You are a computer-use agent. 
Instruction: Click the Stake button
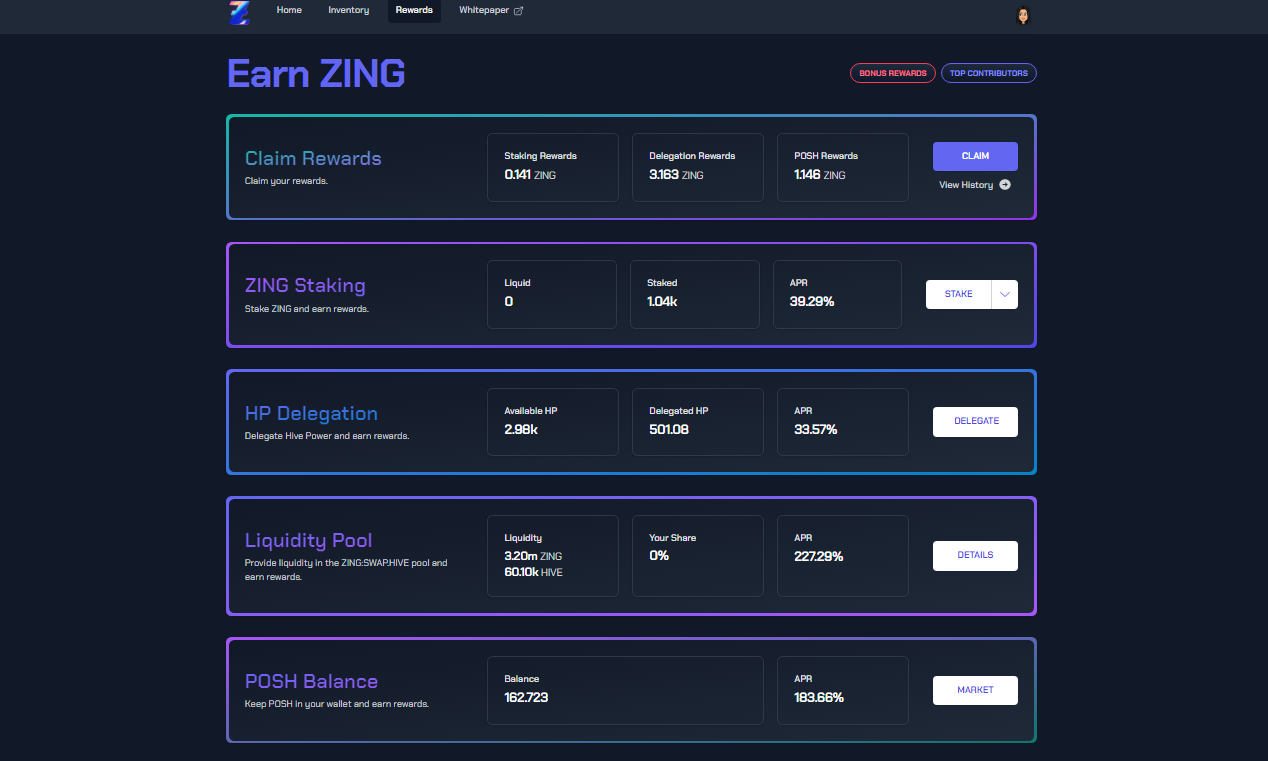(x=958, y=294)
